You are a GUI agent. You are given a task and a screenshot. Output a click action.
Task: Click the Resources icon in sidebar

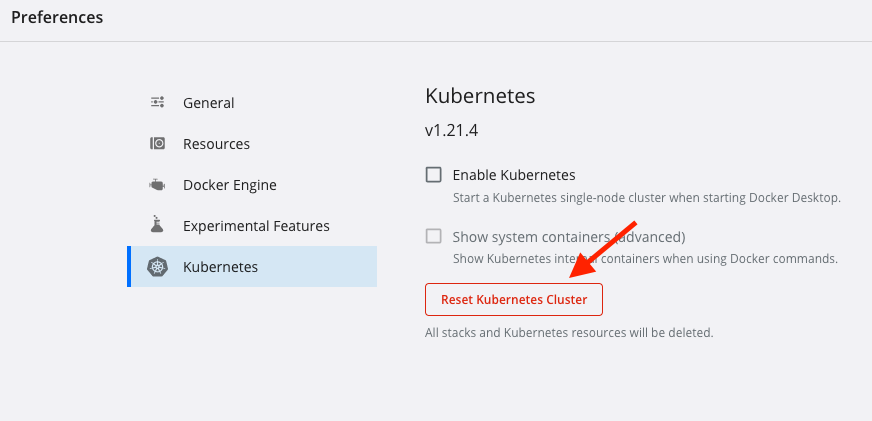point(157,144)
